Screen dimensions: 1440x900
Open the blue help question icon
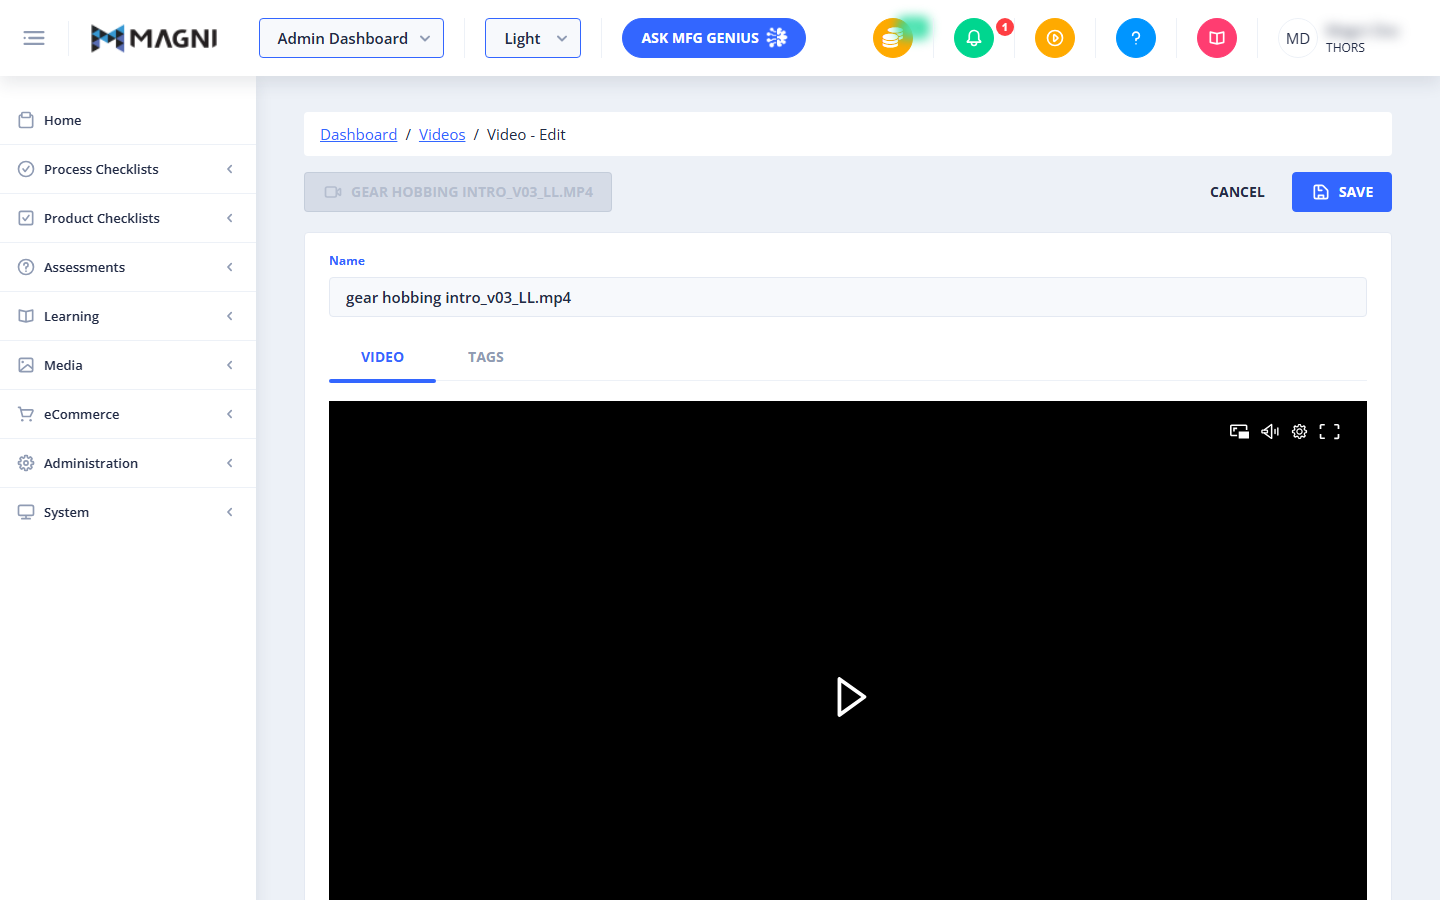[x=1136, y=38]
